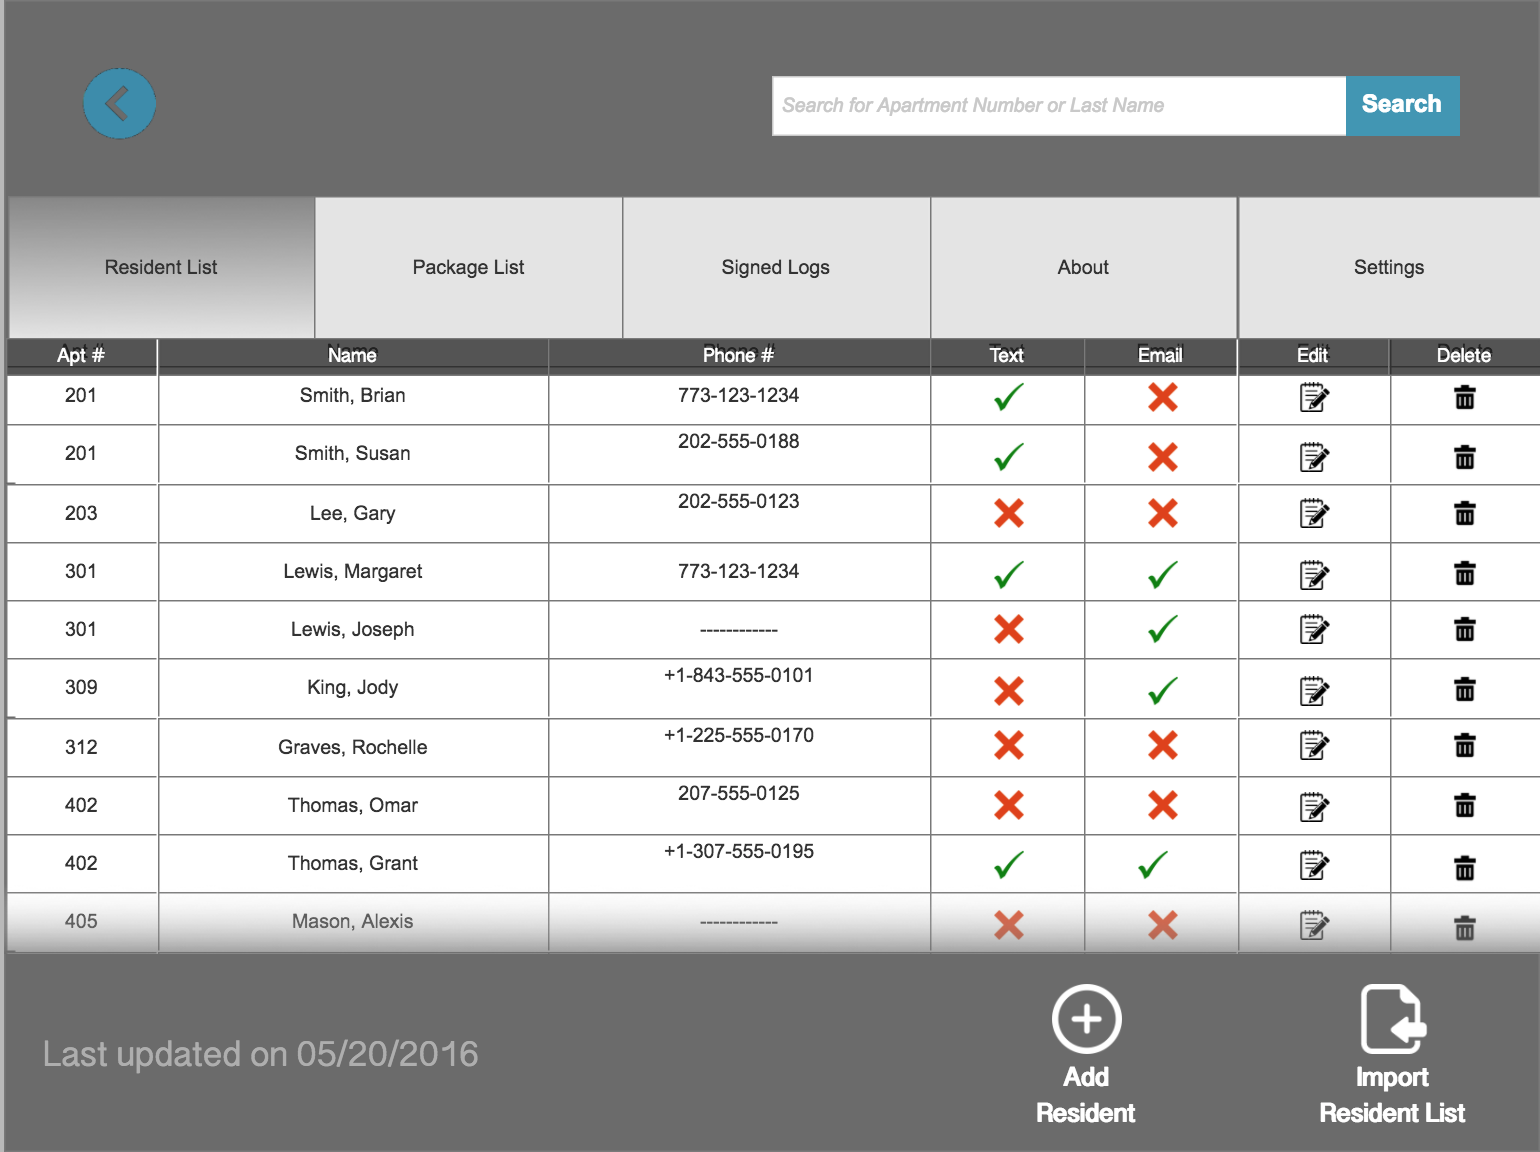Edit Lewis, Joseph's record
The image size is (1540, 1152).
[1314, 630]
